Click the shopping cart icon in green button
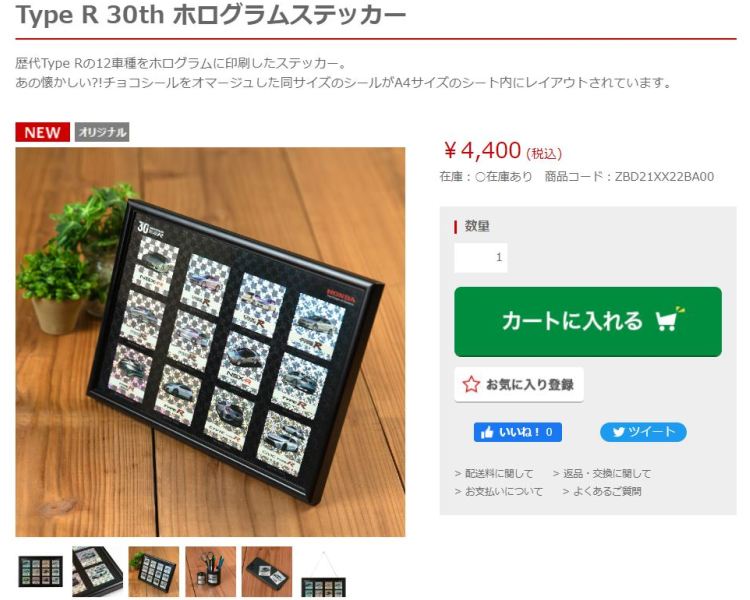Screen dimensions: 750x600 pos(670,319)
